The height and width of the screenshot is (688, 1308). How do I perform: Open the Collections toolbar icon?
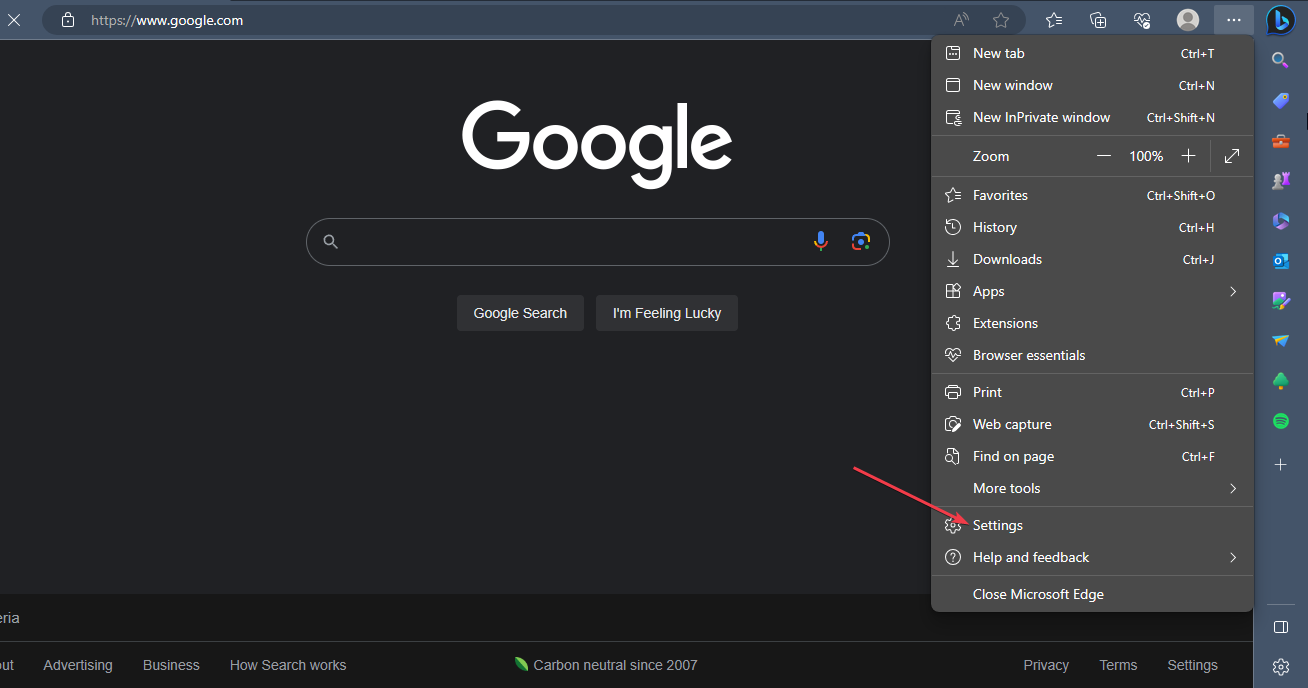coord(1098,20)
